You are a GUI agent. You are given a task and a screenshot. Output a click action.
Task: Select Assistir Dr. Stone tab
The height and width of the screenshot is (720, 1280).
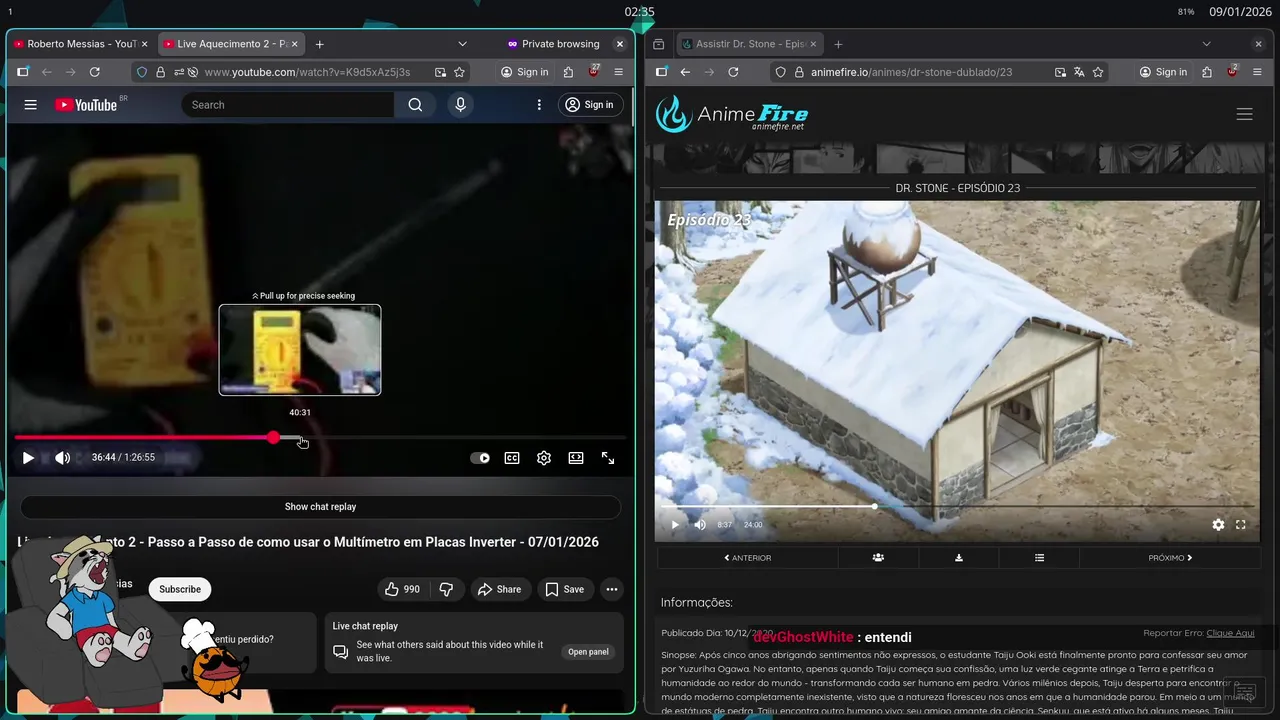point(749,44)
